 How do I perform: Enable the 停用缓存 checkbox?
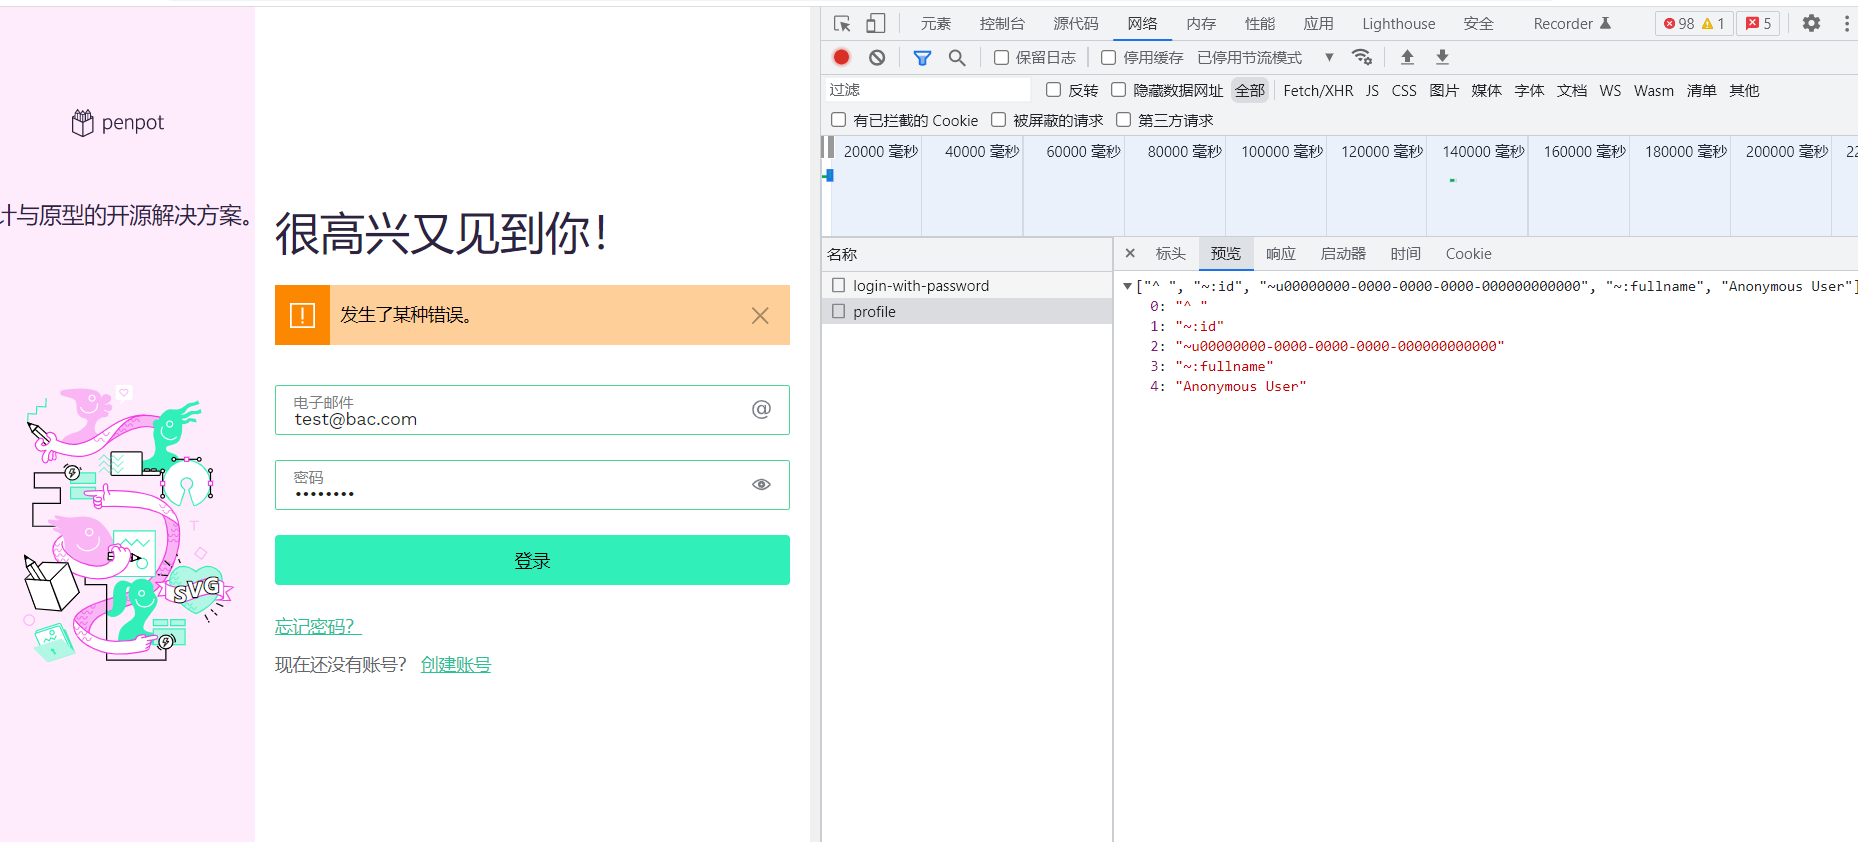click(x=1108, y=58)
